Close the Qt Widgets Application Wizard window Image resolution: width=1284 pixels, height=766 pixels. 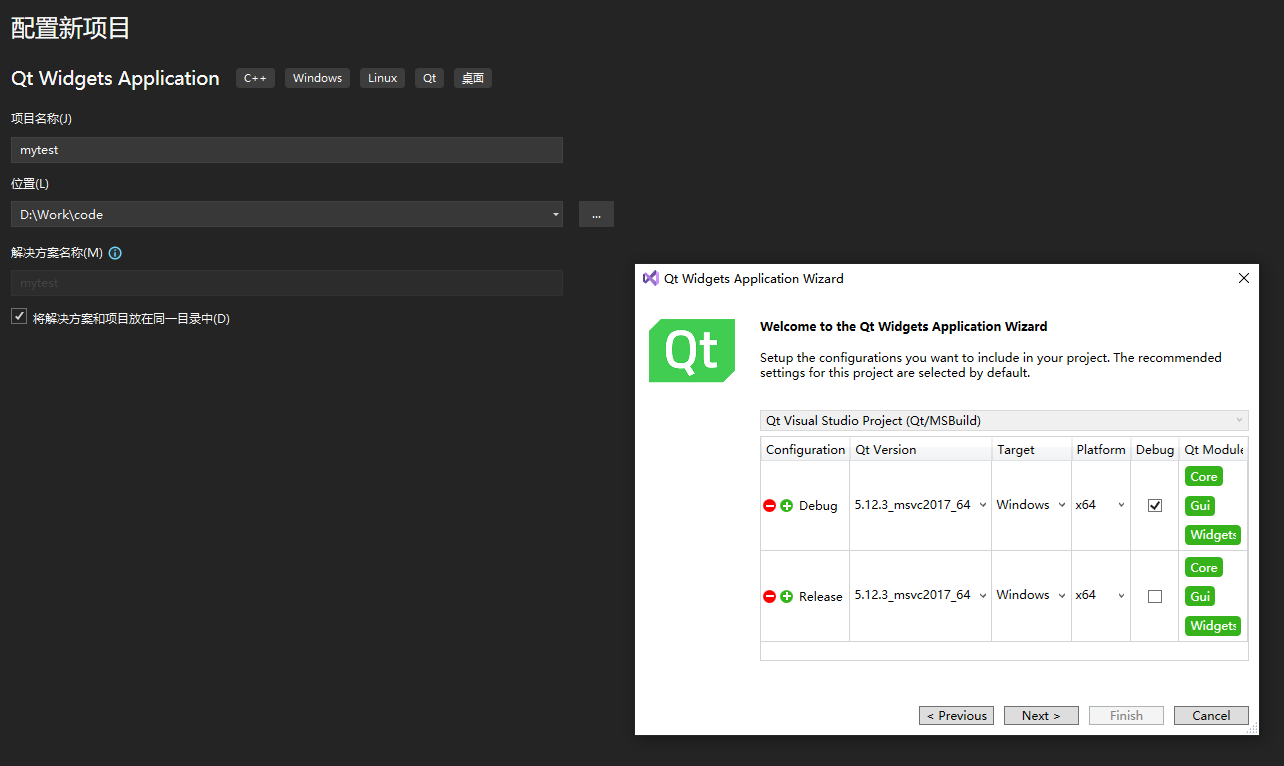tap(1244, 278)
